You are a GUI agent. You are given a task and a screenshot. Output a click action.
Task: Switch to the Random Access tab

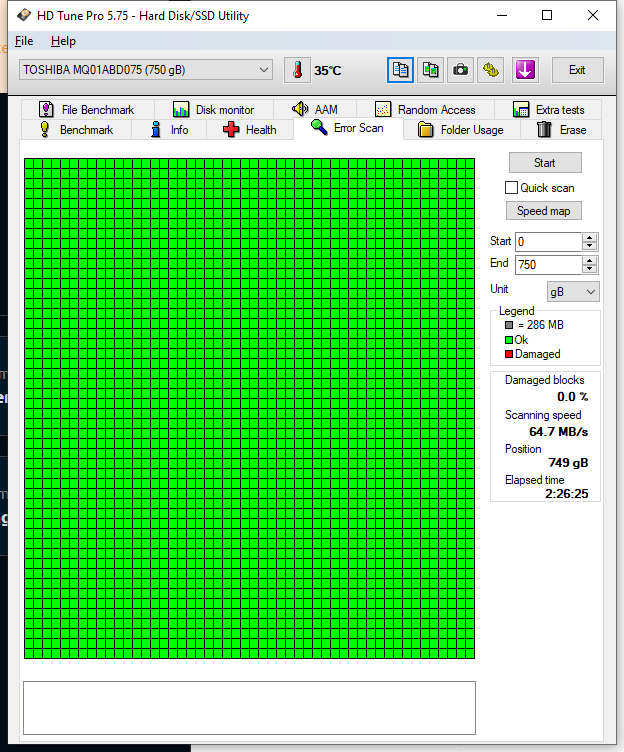[x=425, y=110]
